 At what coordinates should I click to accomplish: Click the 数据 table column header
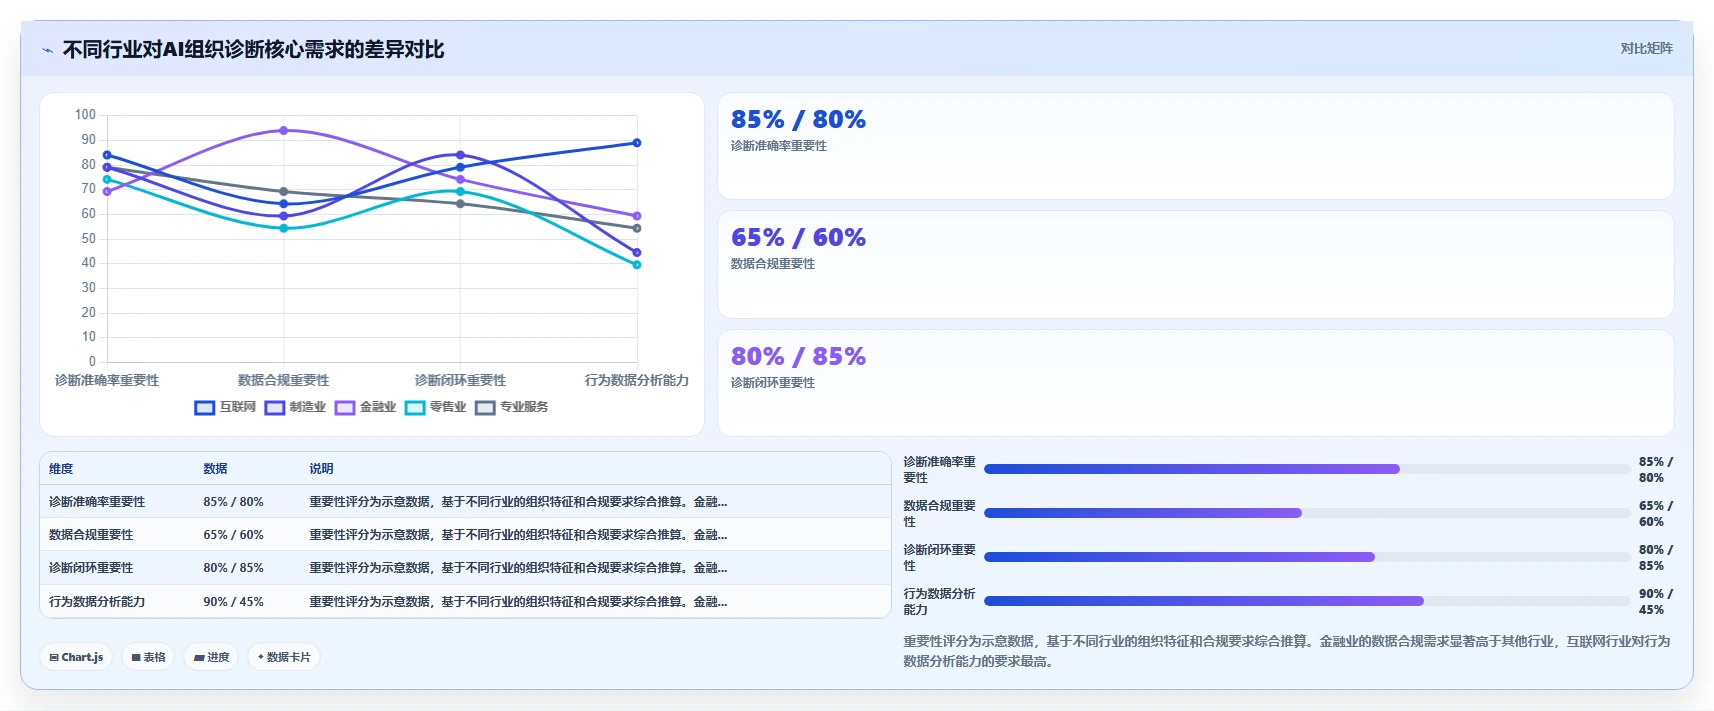tap(215, 469)
